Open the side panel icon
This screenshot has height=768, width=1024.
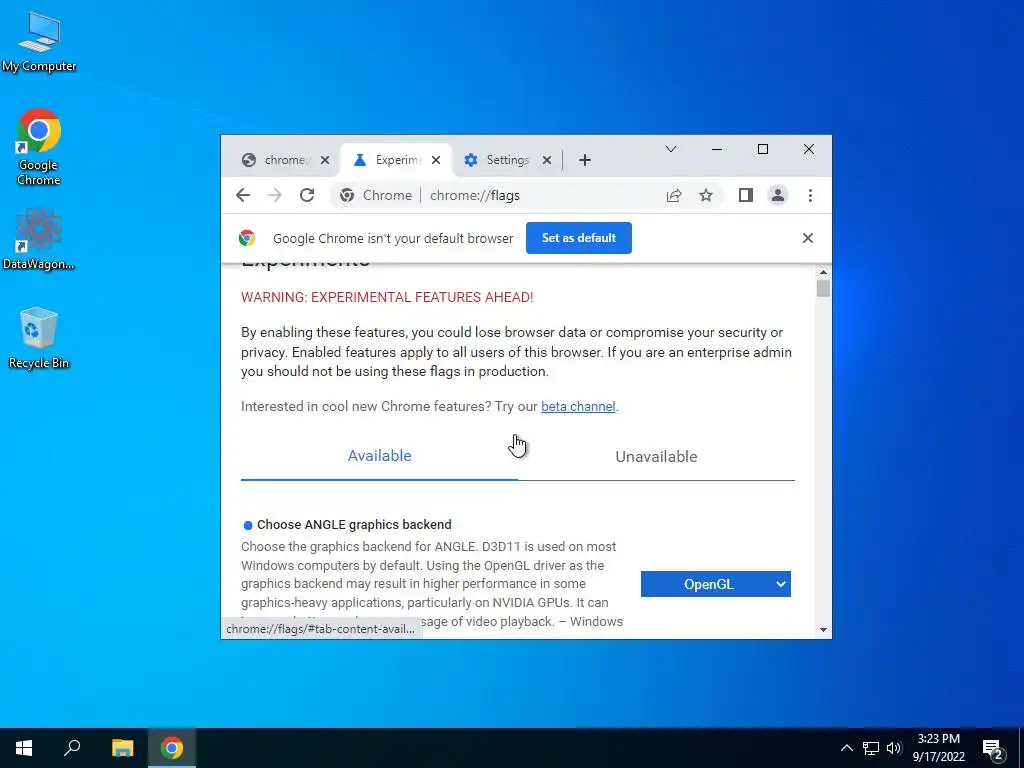(746, 195)
